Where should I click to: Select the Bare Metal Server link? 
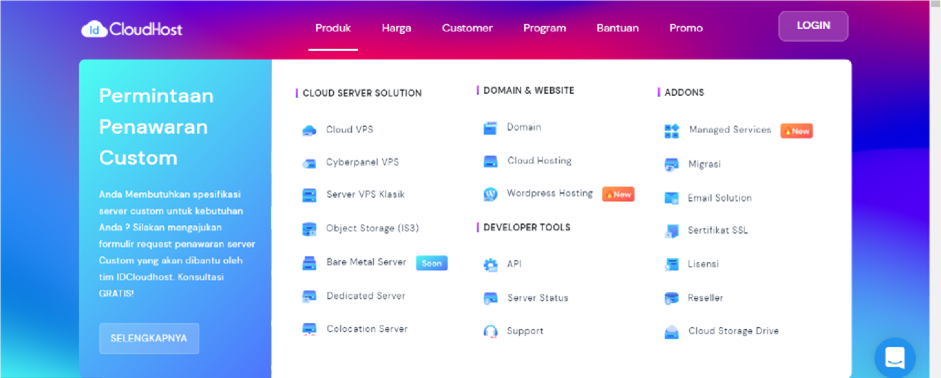(367, 262)
